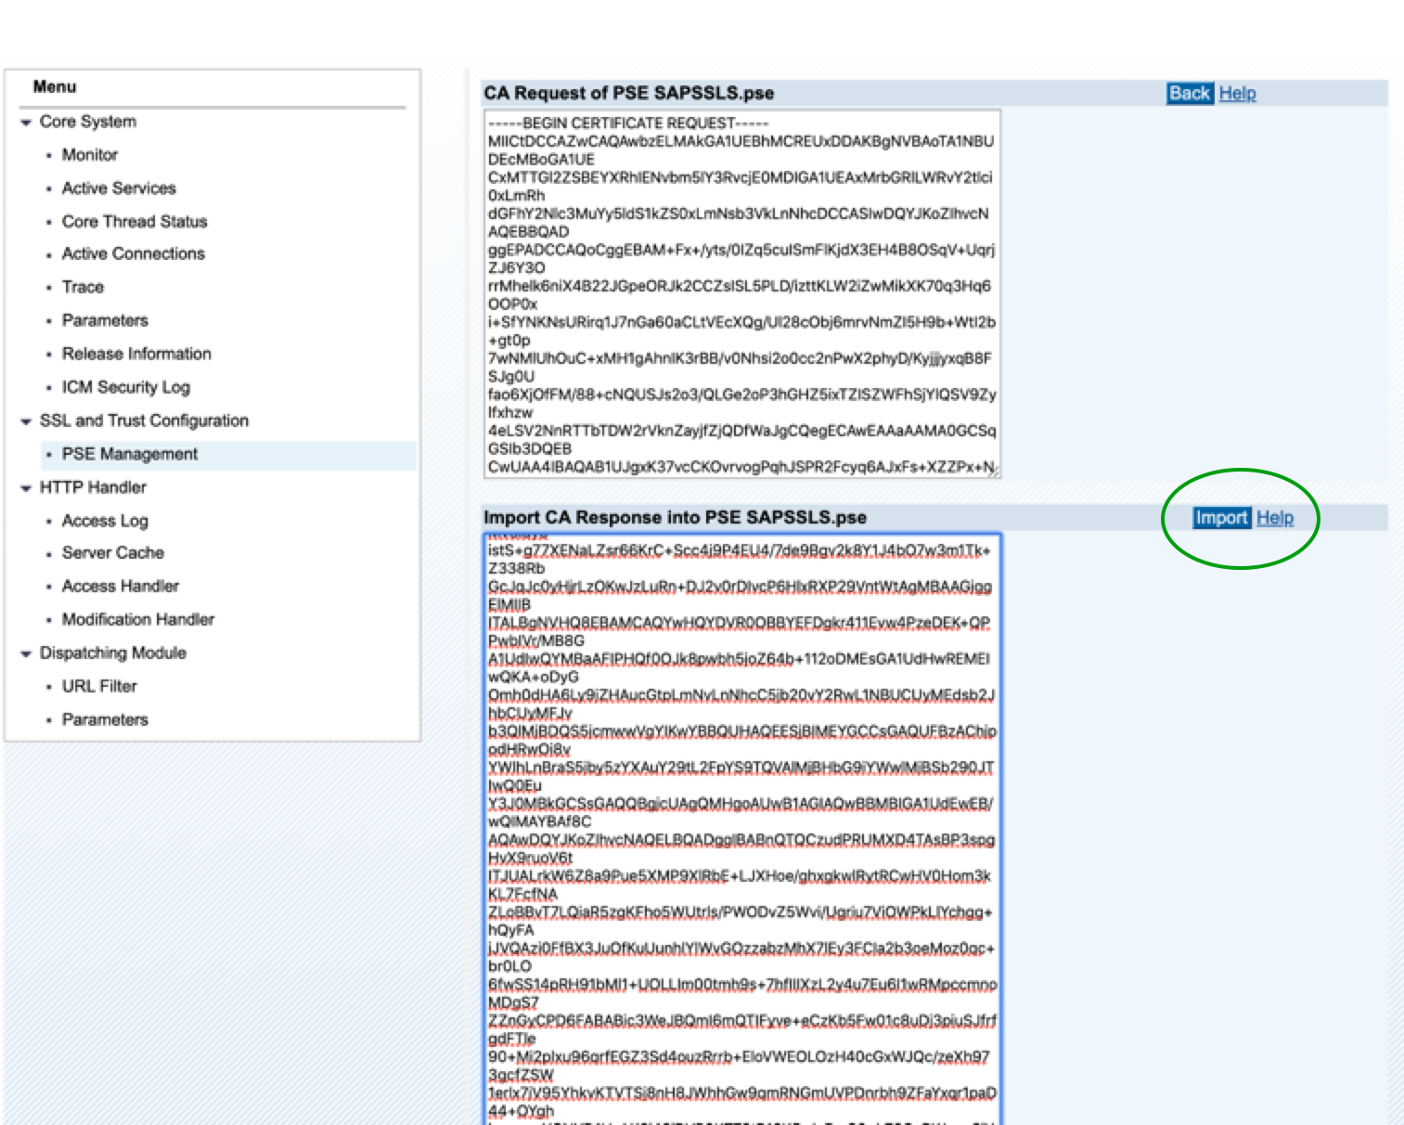This screenshot has height=1125, width=1404.
Task: Open Help link next to Import
Action: (1275, 517)
